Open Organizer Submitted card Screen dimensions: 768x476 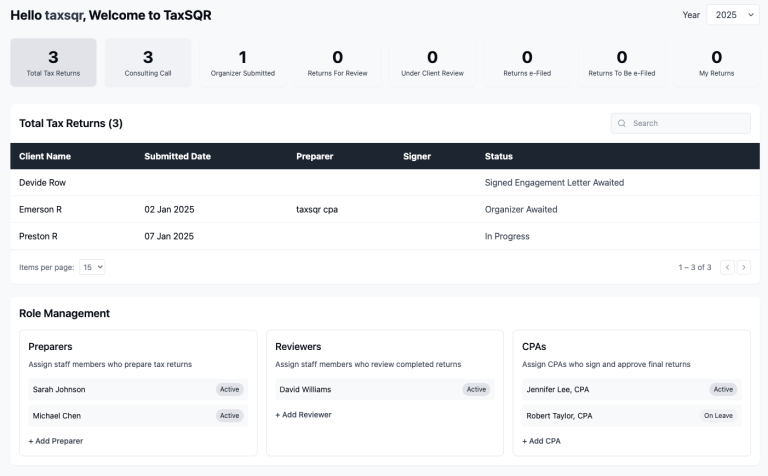pos(242,62)
